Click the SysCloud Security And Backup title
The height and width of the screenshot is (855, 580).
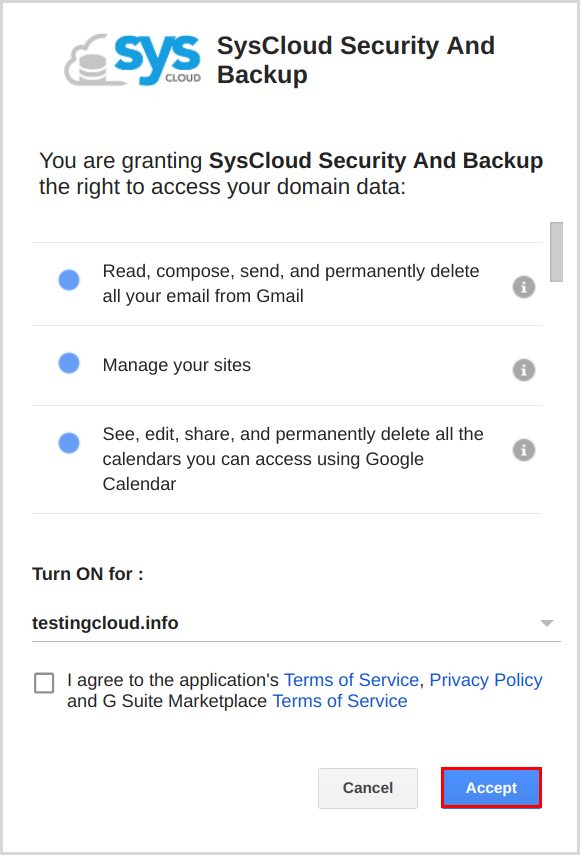[356, 60]
